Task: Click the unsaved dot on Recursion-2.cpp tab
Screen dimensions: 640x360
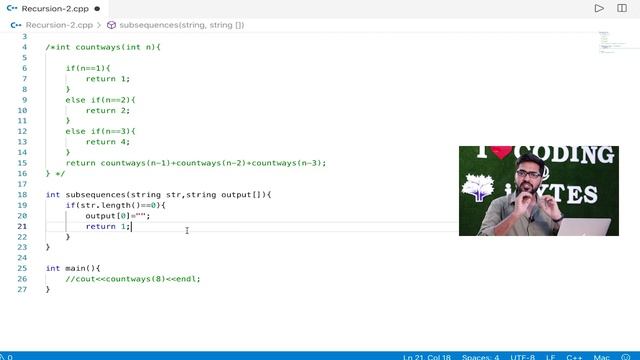Action: tap(97, 9)
